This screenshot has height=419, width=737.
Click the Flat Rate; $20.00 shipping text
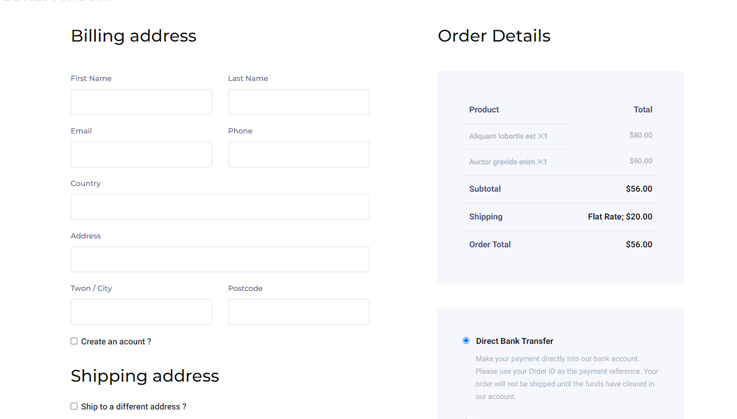(620, 217)
